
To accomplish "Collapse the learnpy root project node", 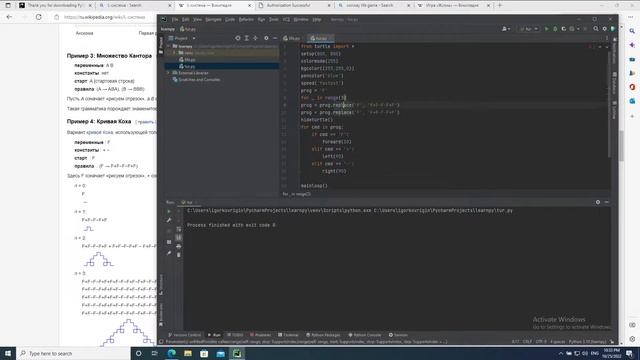I will pos(169,46).
